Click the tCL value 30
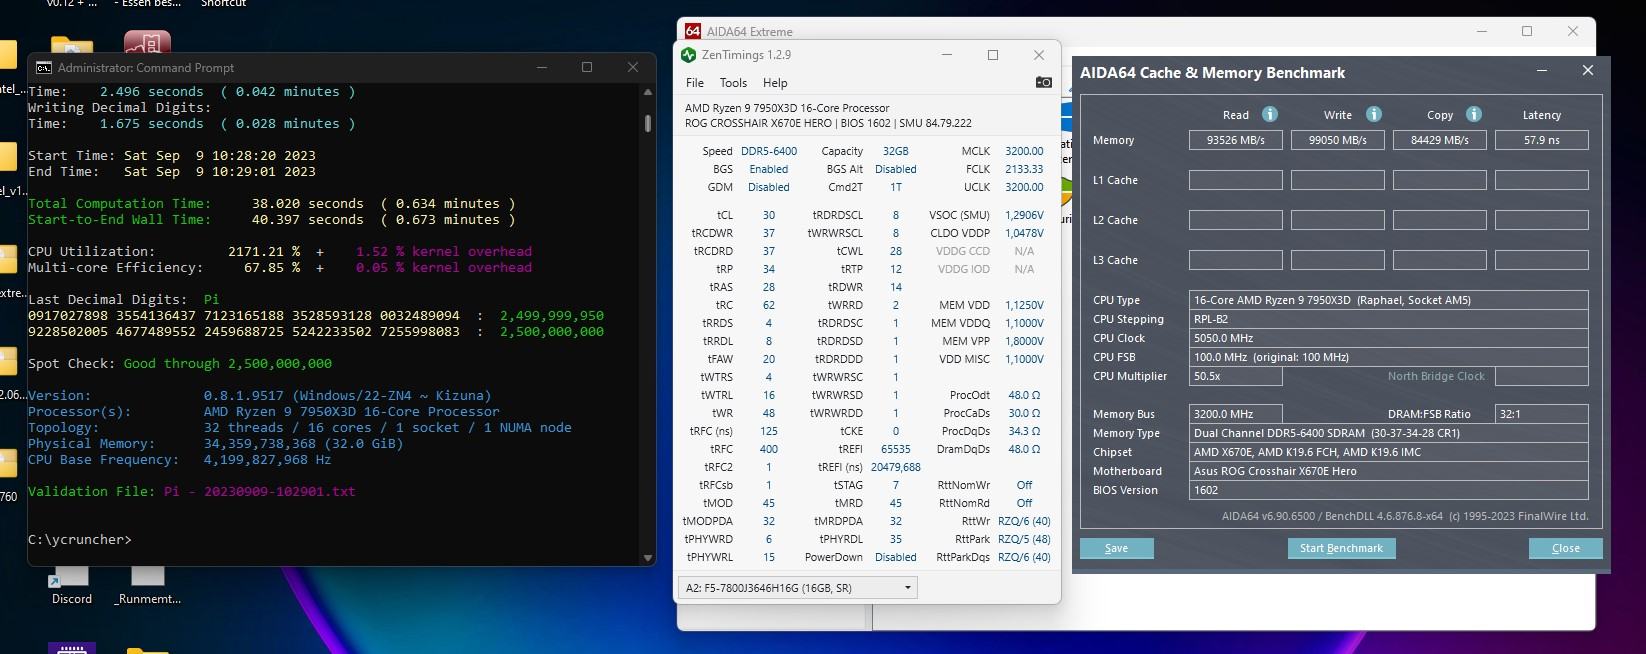This screenshot has width=1646, height=654. click(769, 215)
